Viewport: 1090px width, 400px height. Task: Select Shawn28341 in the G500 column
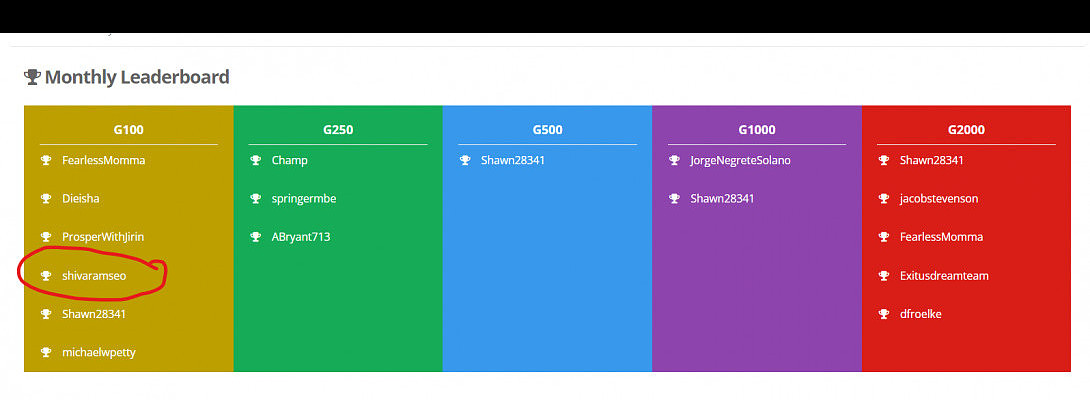pos(512,160)
